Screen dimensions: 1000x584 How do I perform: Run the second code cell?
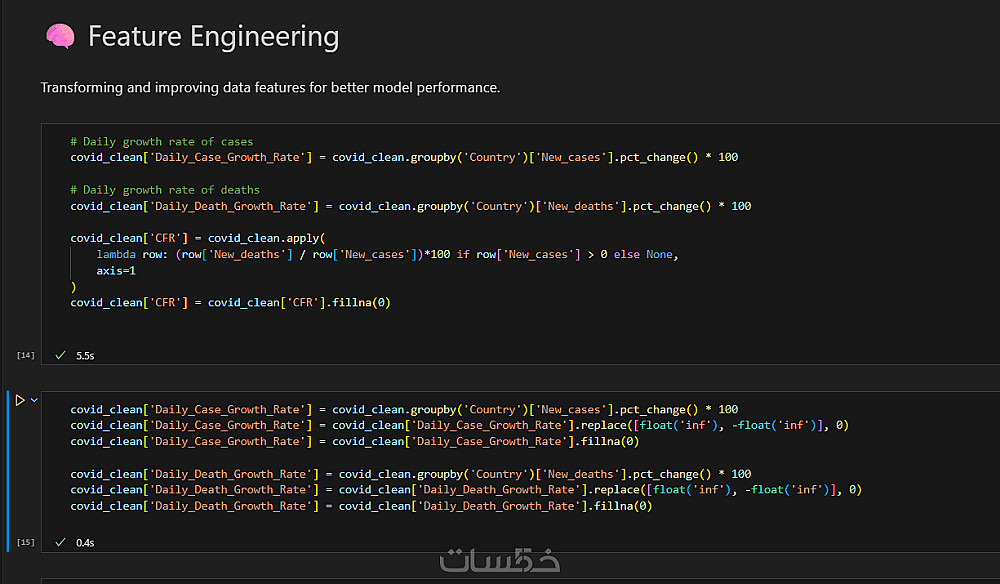[x=19, y=400]
